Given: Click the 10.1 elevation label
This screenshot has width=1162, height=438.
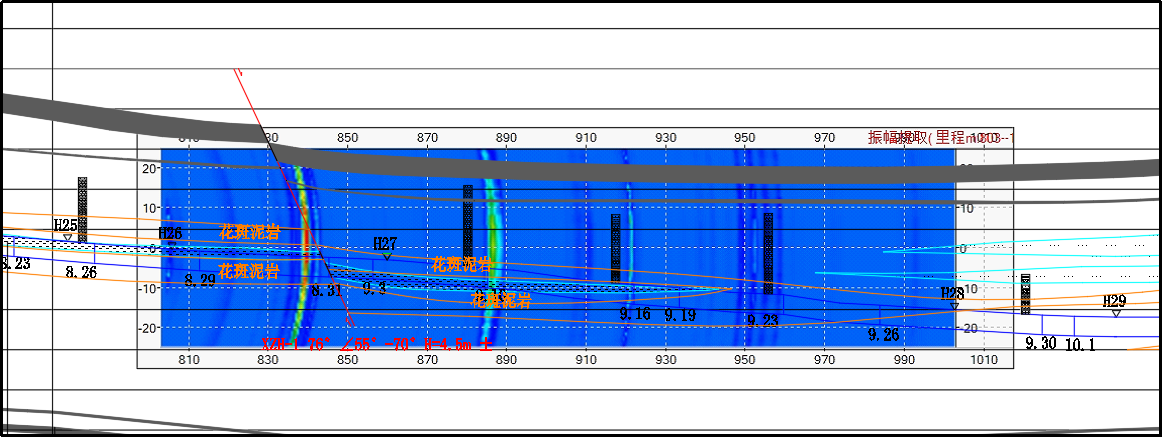Looking at the screenshot, I should coord(1080,344).
